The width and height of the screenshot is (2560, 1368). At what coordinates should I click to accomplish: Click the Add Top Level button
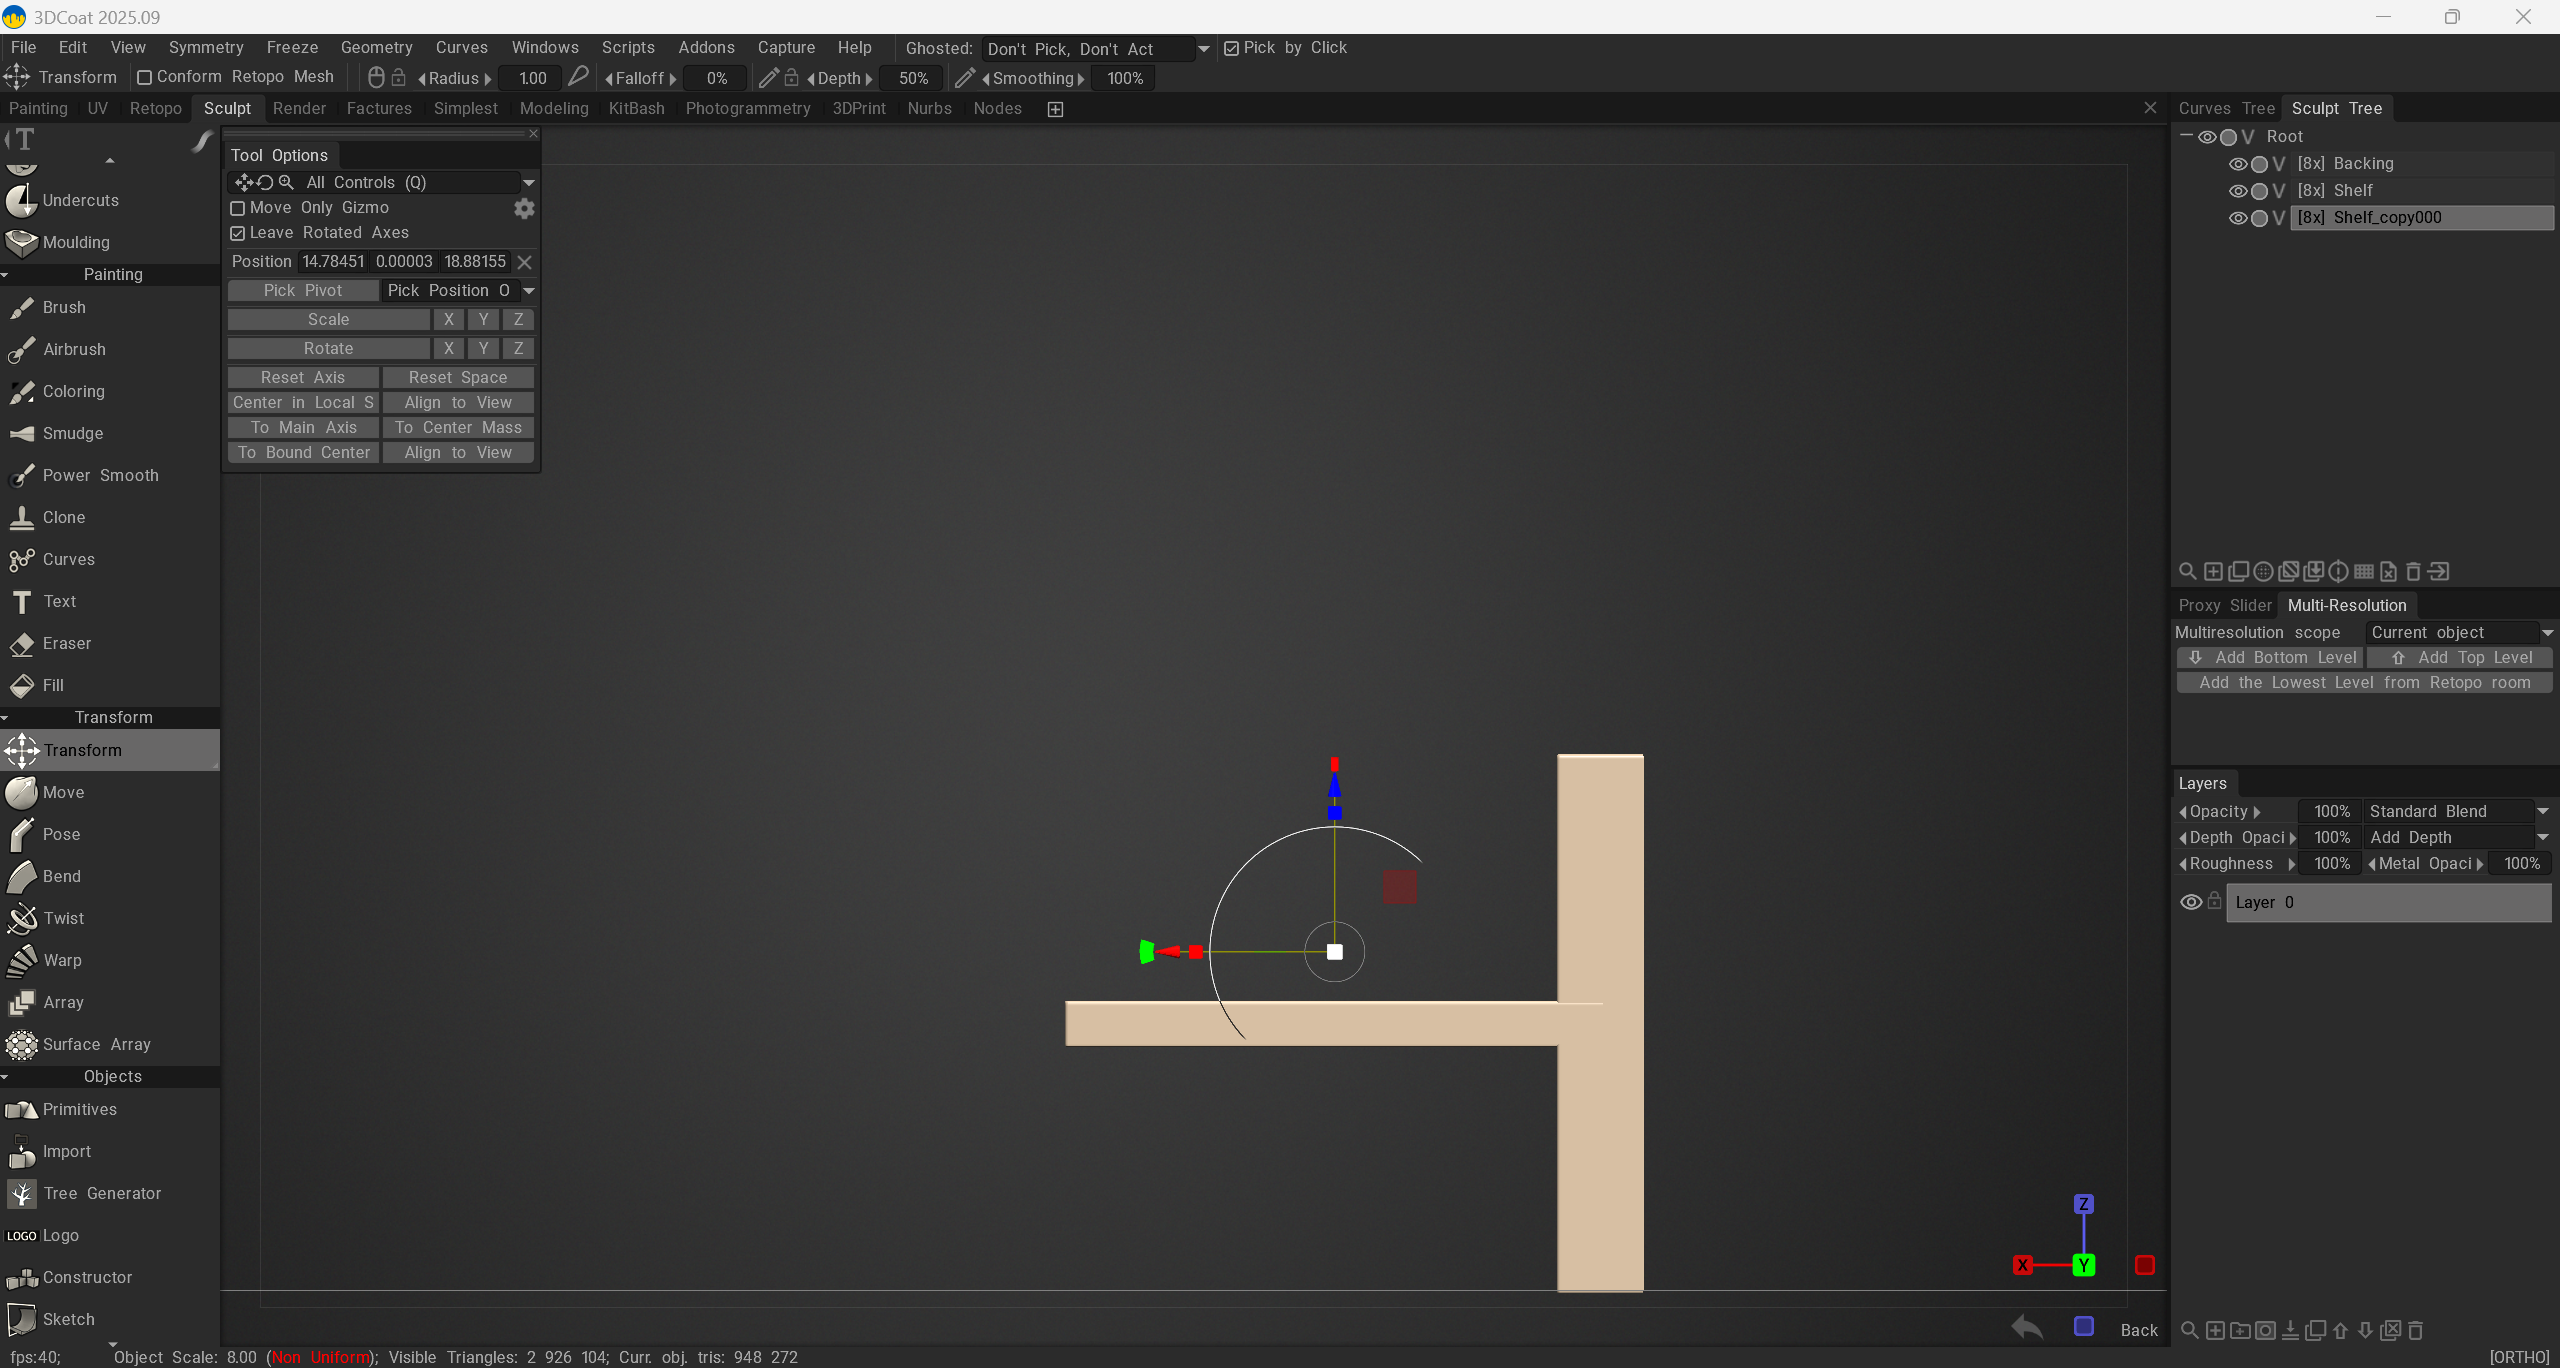tap(2461, 657)
